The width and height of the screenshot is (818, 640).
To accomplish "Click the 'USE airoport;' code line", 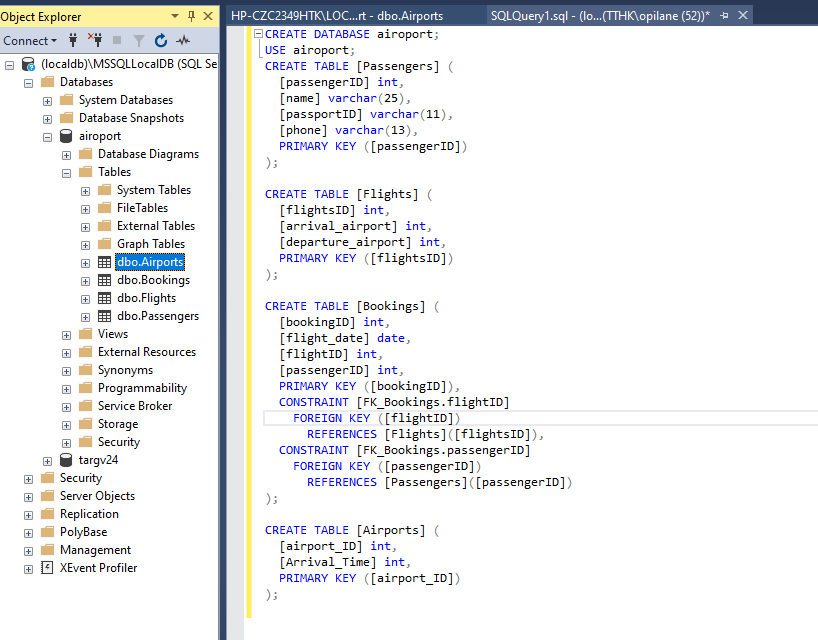I will click(310, 50).
